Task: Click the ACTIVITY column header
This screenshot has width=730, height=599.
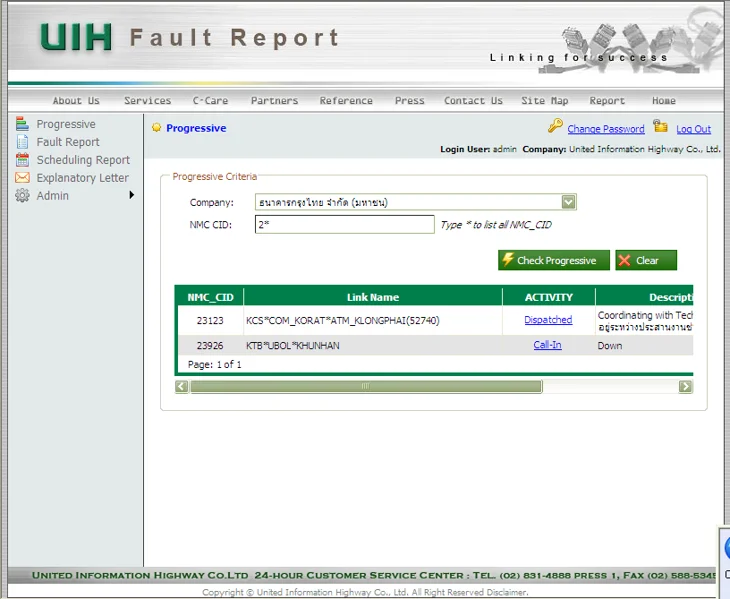Action: [548, 297]
